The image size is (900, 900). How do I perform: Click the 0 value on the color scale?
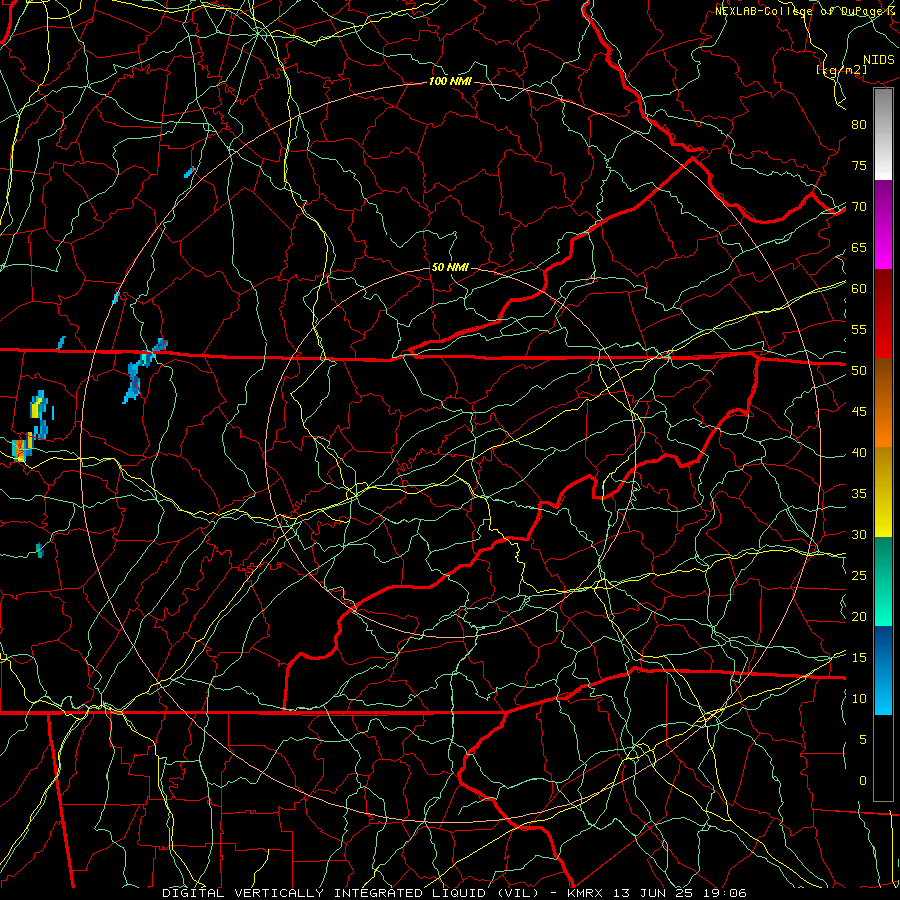coord(863,781)
